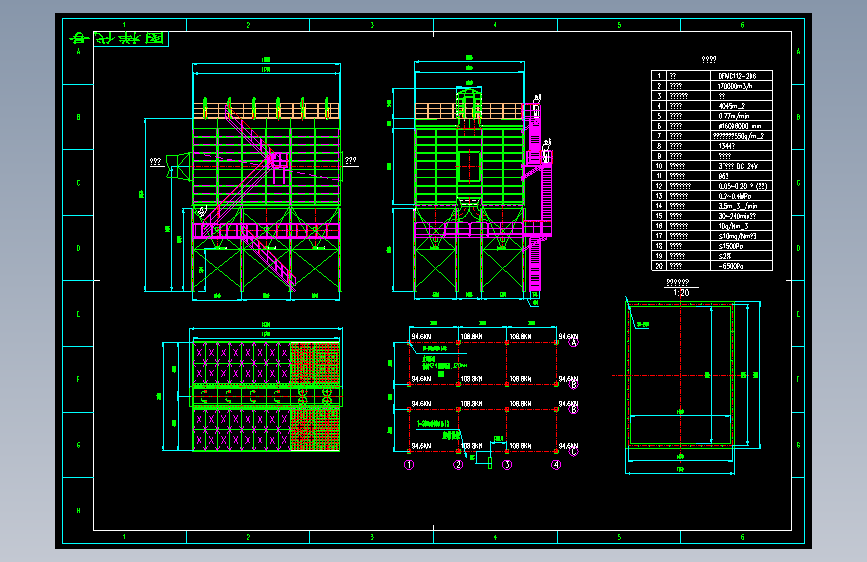Select row number 12 in the parameter table
Viewport: 867px width, 562px height.
pyautogui.click(x=659, y=186)
